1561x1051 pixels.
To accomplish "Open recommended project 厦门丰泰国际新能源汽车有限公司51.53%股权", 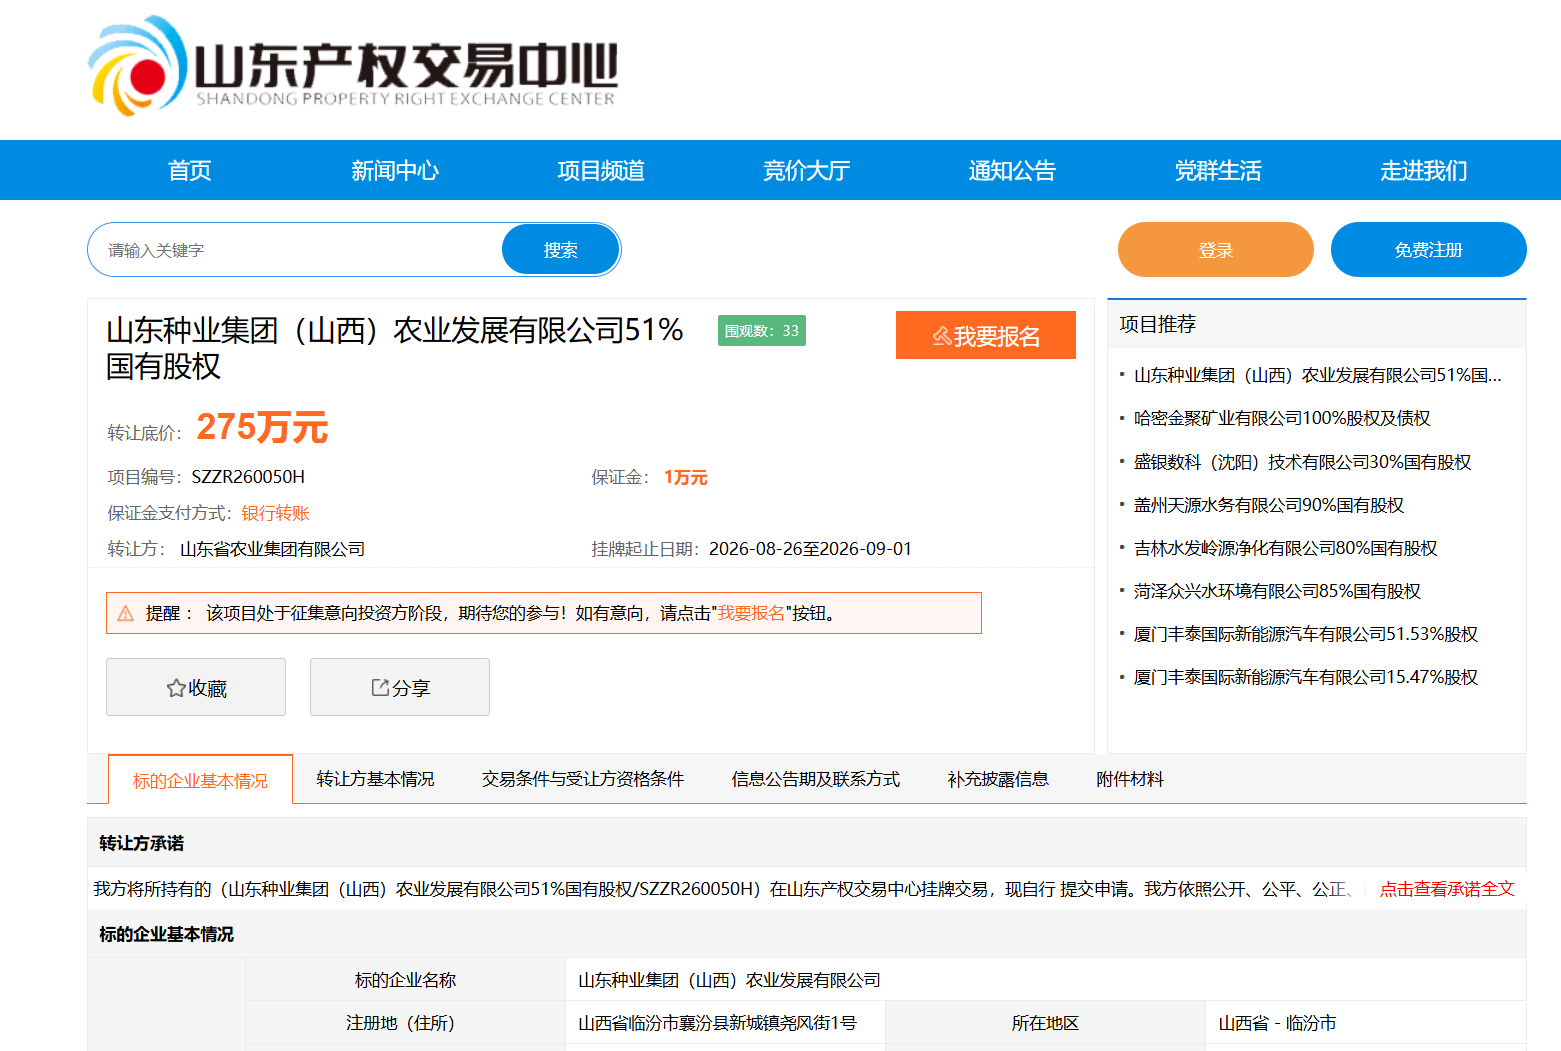I will tap(1306, 634).
